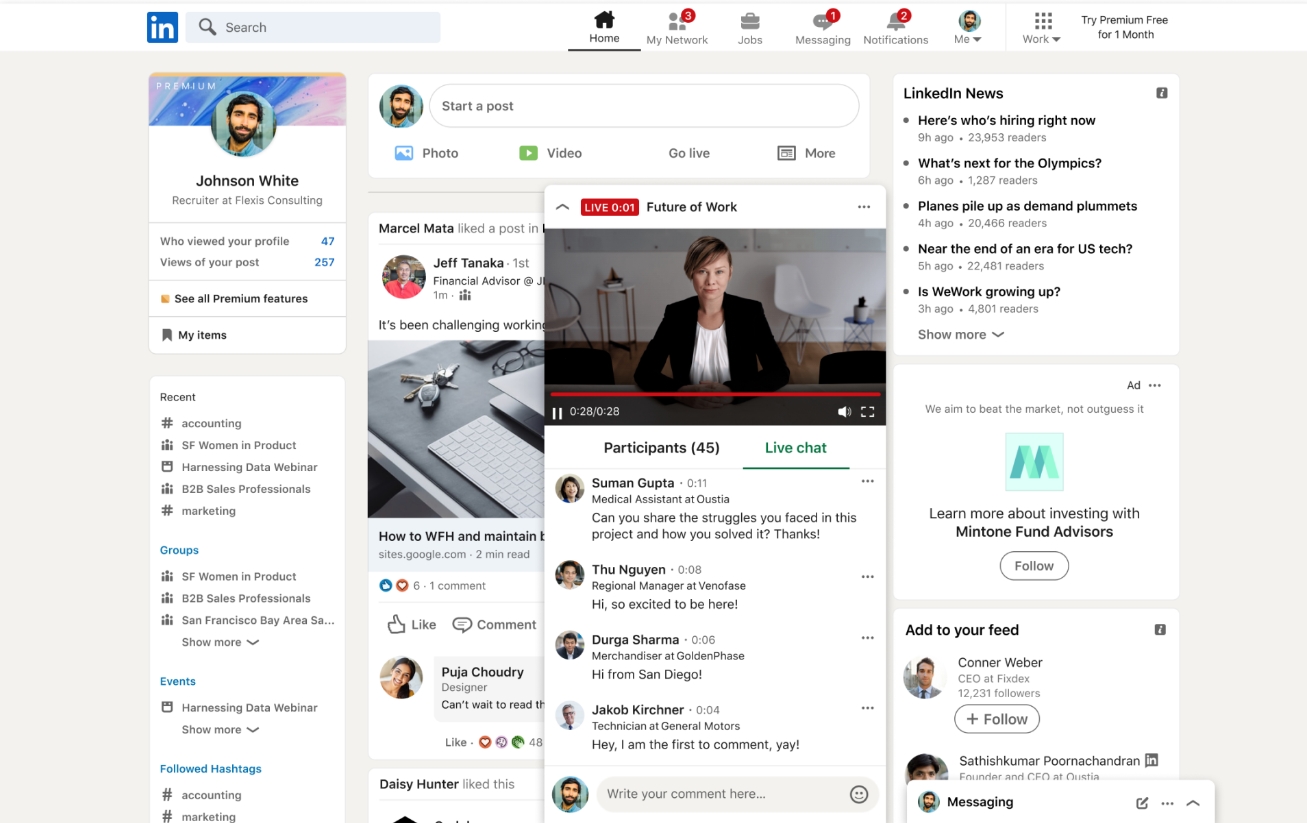
Task: Click Try Premium Free for 1 Month
Action: click(x=1125, y=27)
